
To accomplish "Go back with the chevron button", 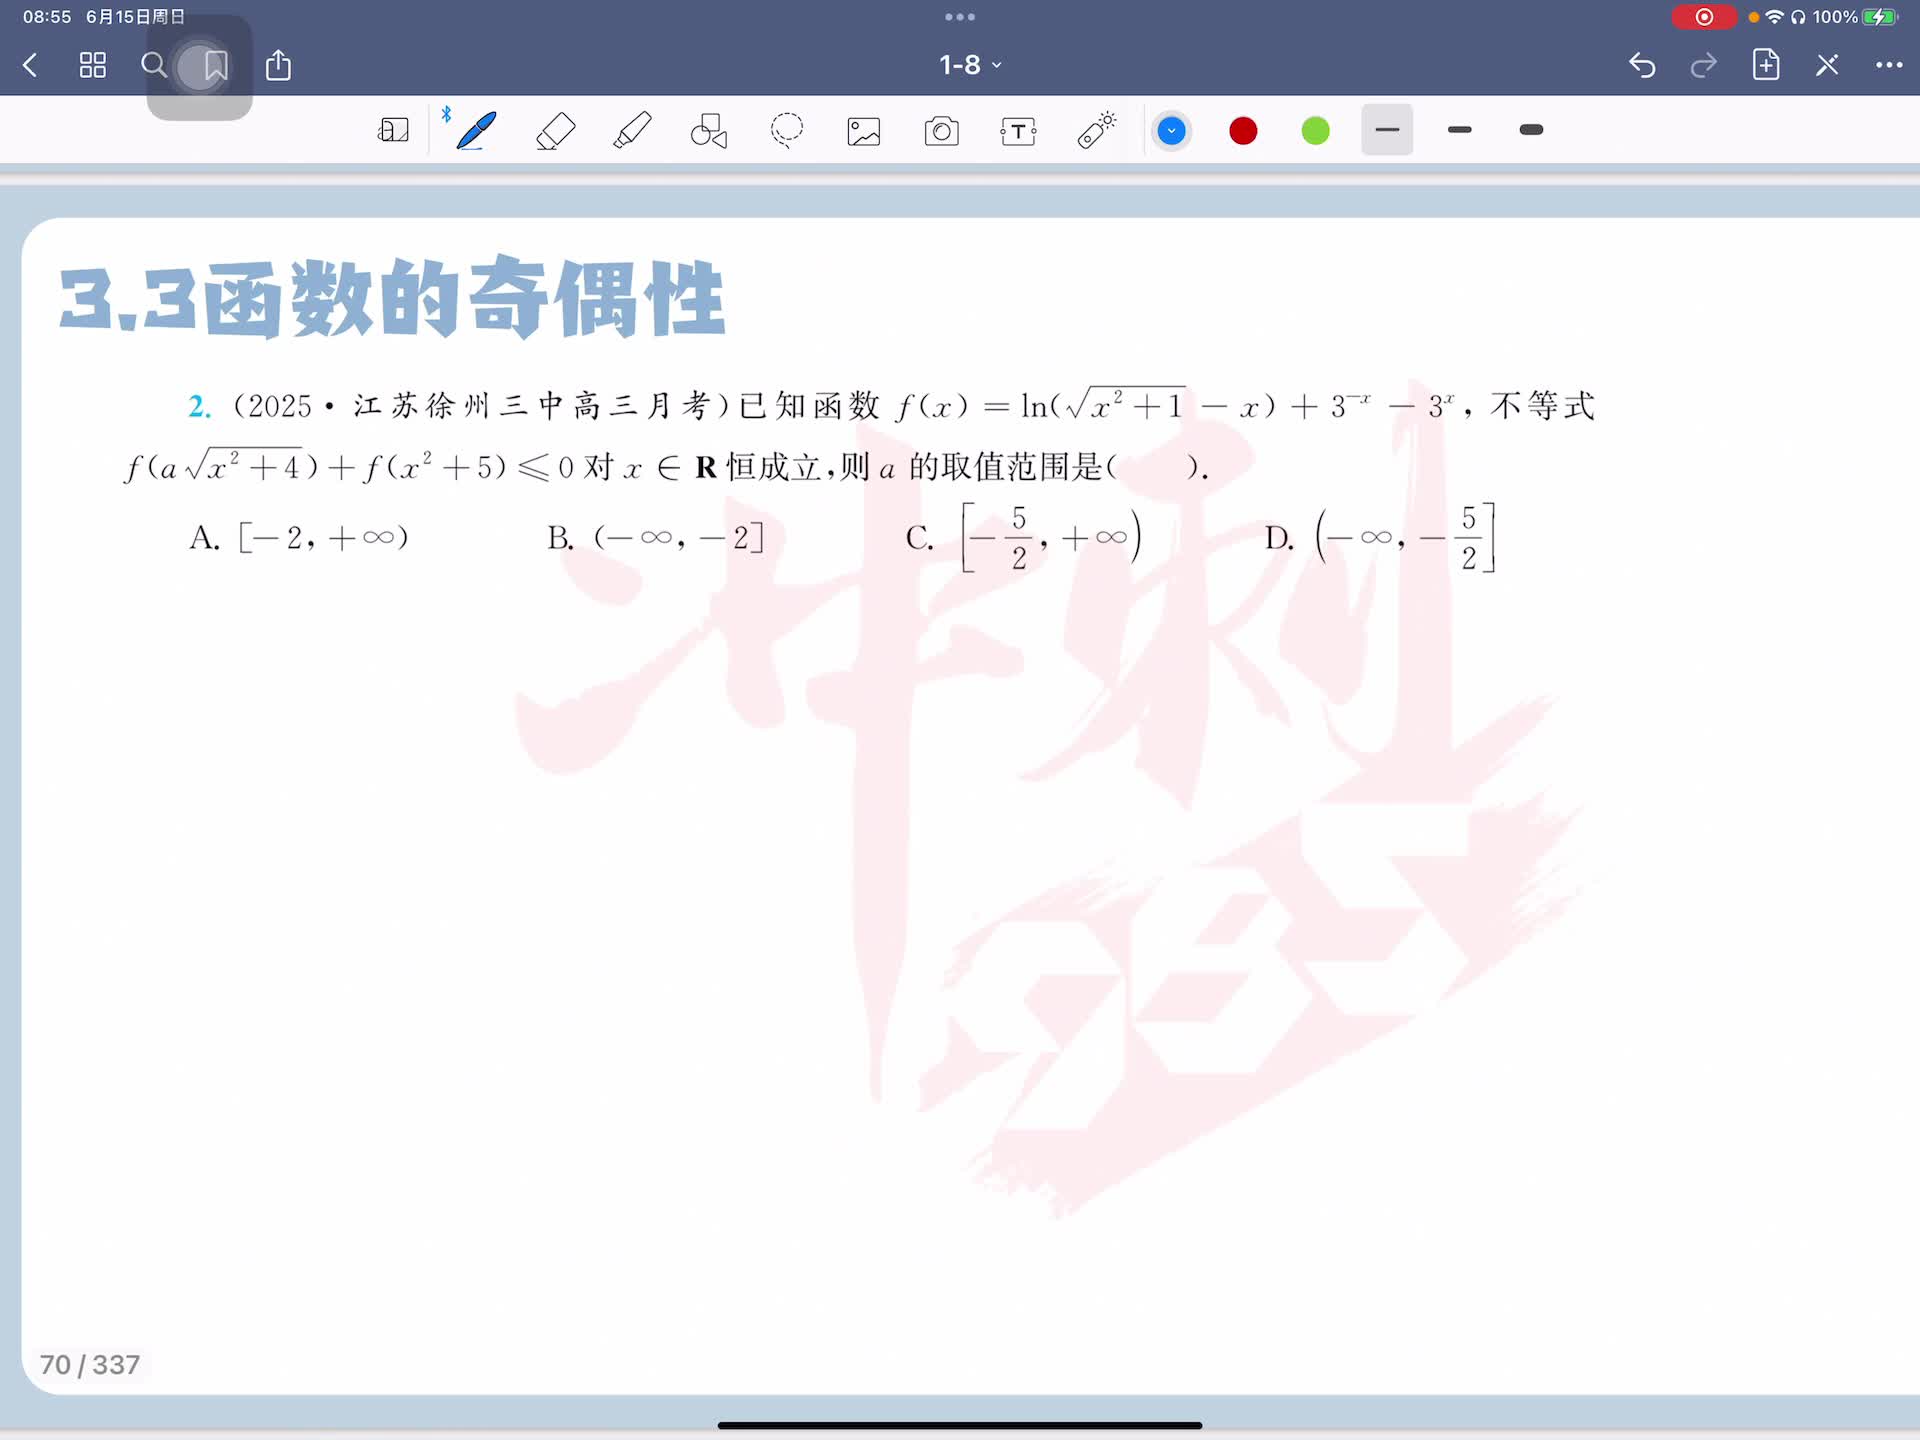I will (30, 66).
